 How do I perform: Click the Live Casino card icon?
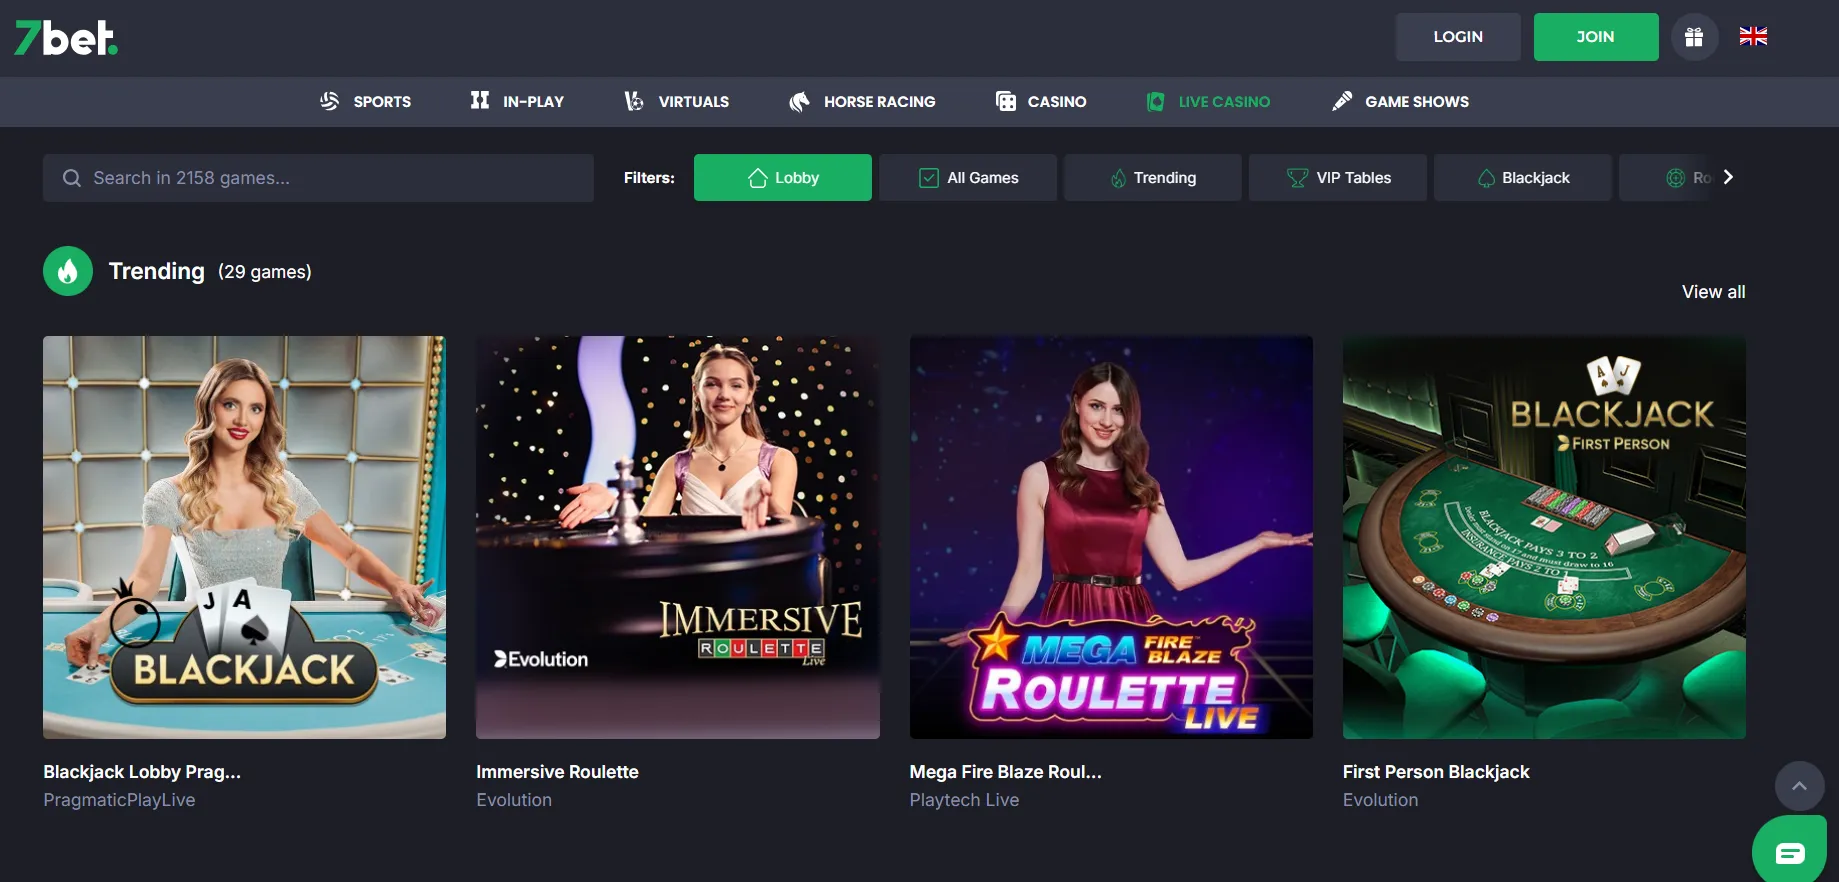(x=1156, y=101)
